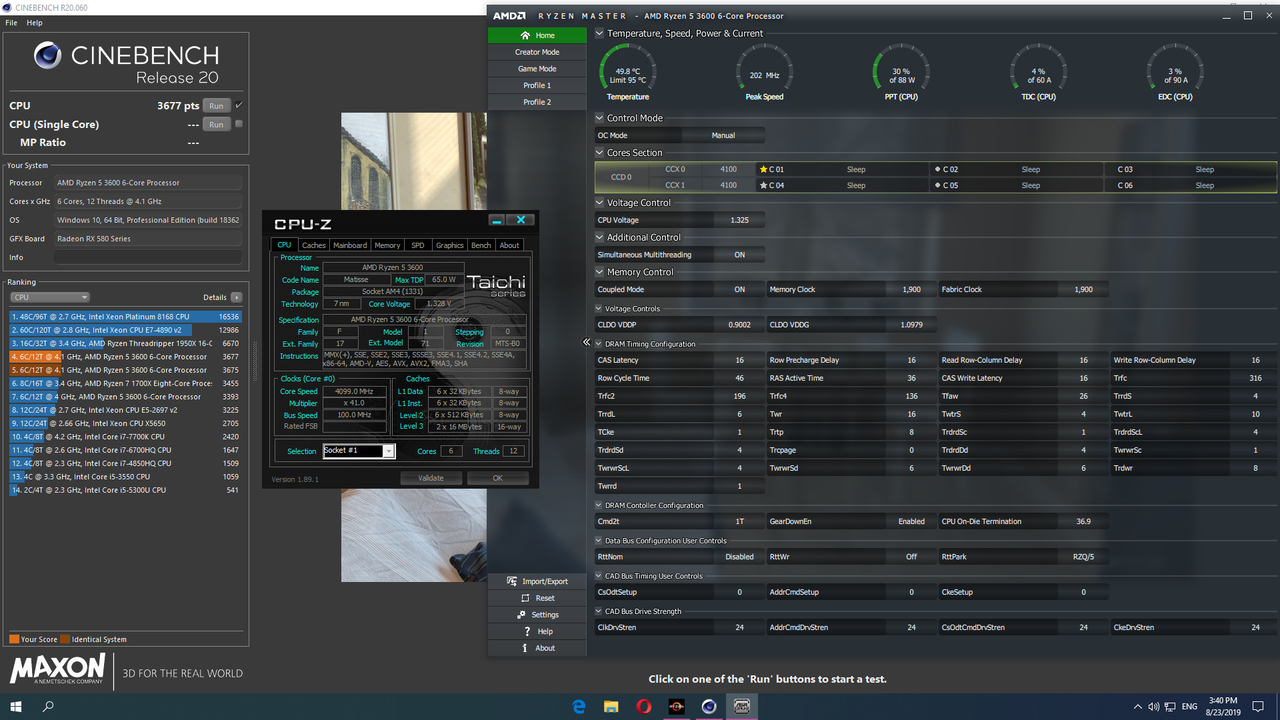Image resolution: width=1280 pixels, height=720 pixels.
Task: Click the Peak Speed gauge
Action: 765,73
